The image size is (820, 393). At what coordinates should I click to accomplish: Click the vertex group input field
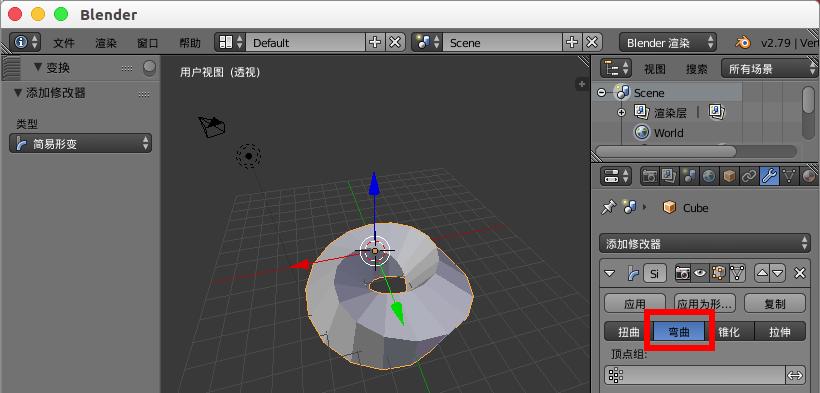pyautogui.click(x=695, y=375)
